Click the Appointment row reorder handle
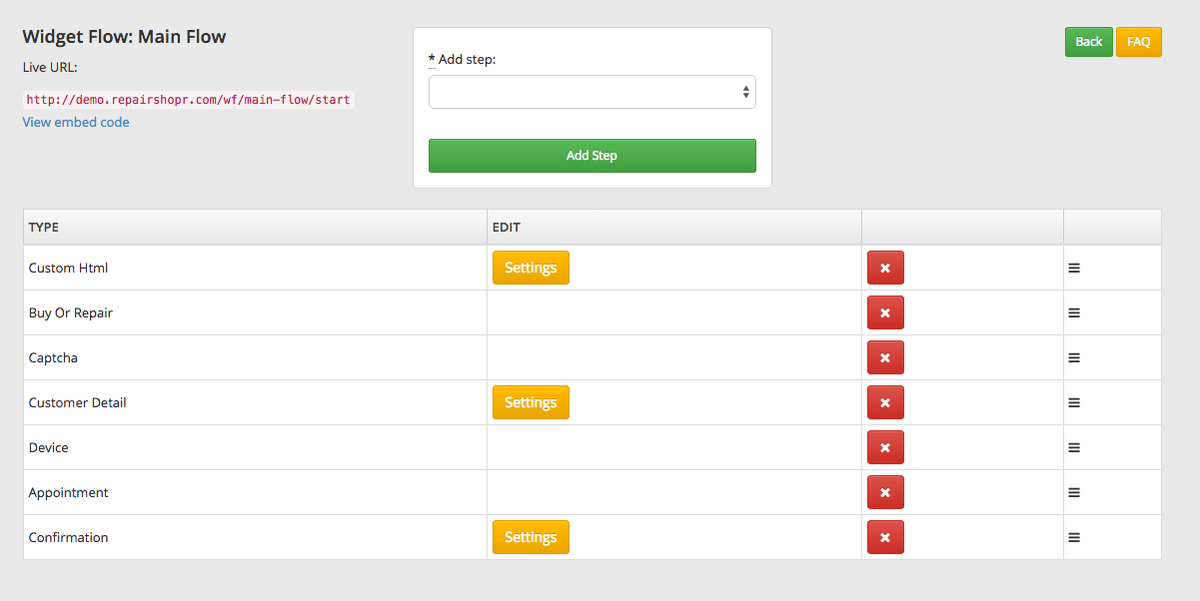Screen dimensions: 1200x601 pos(1074,493)
